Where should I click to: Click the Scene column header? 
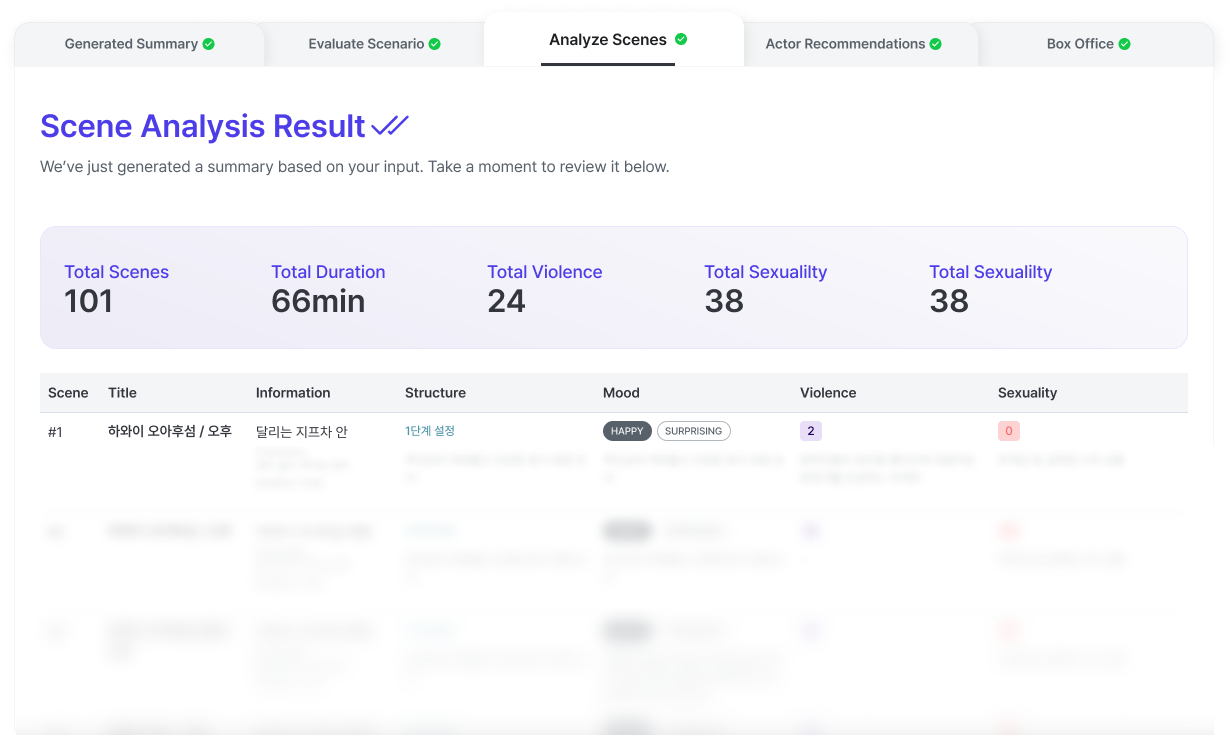[x=68, y=393]
